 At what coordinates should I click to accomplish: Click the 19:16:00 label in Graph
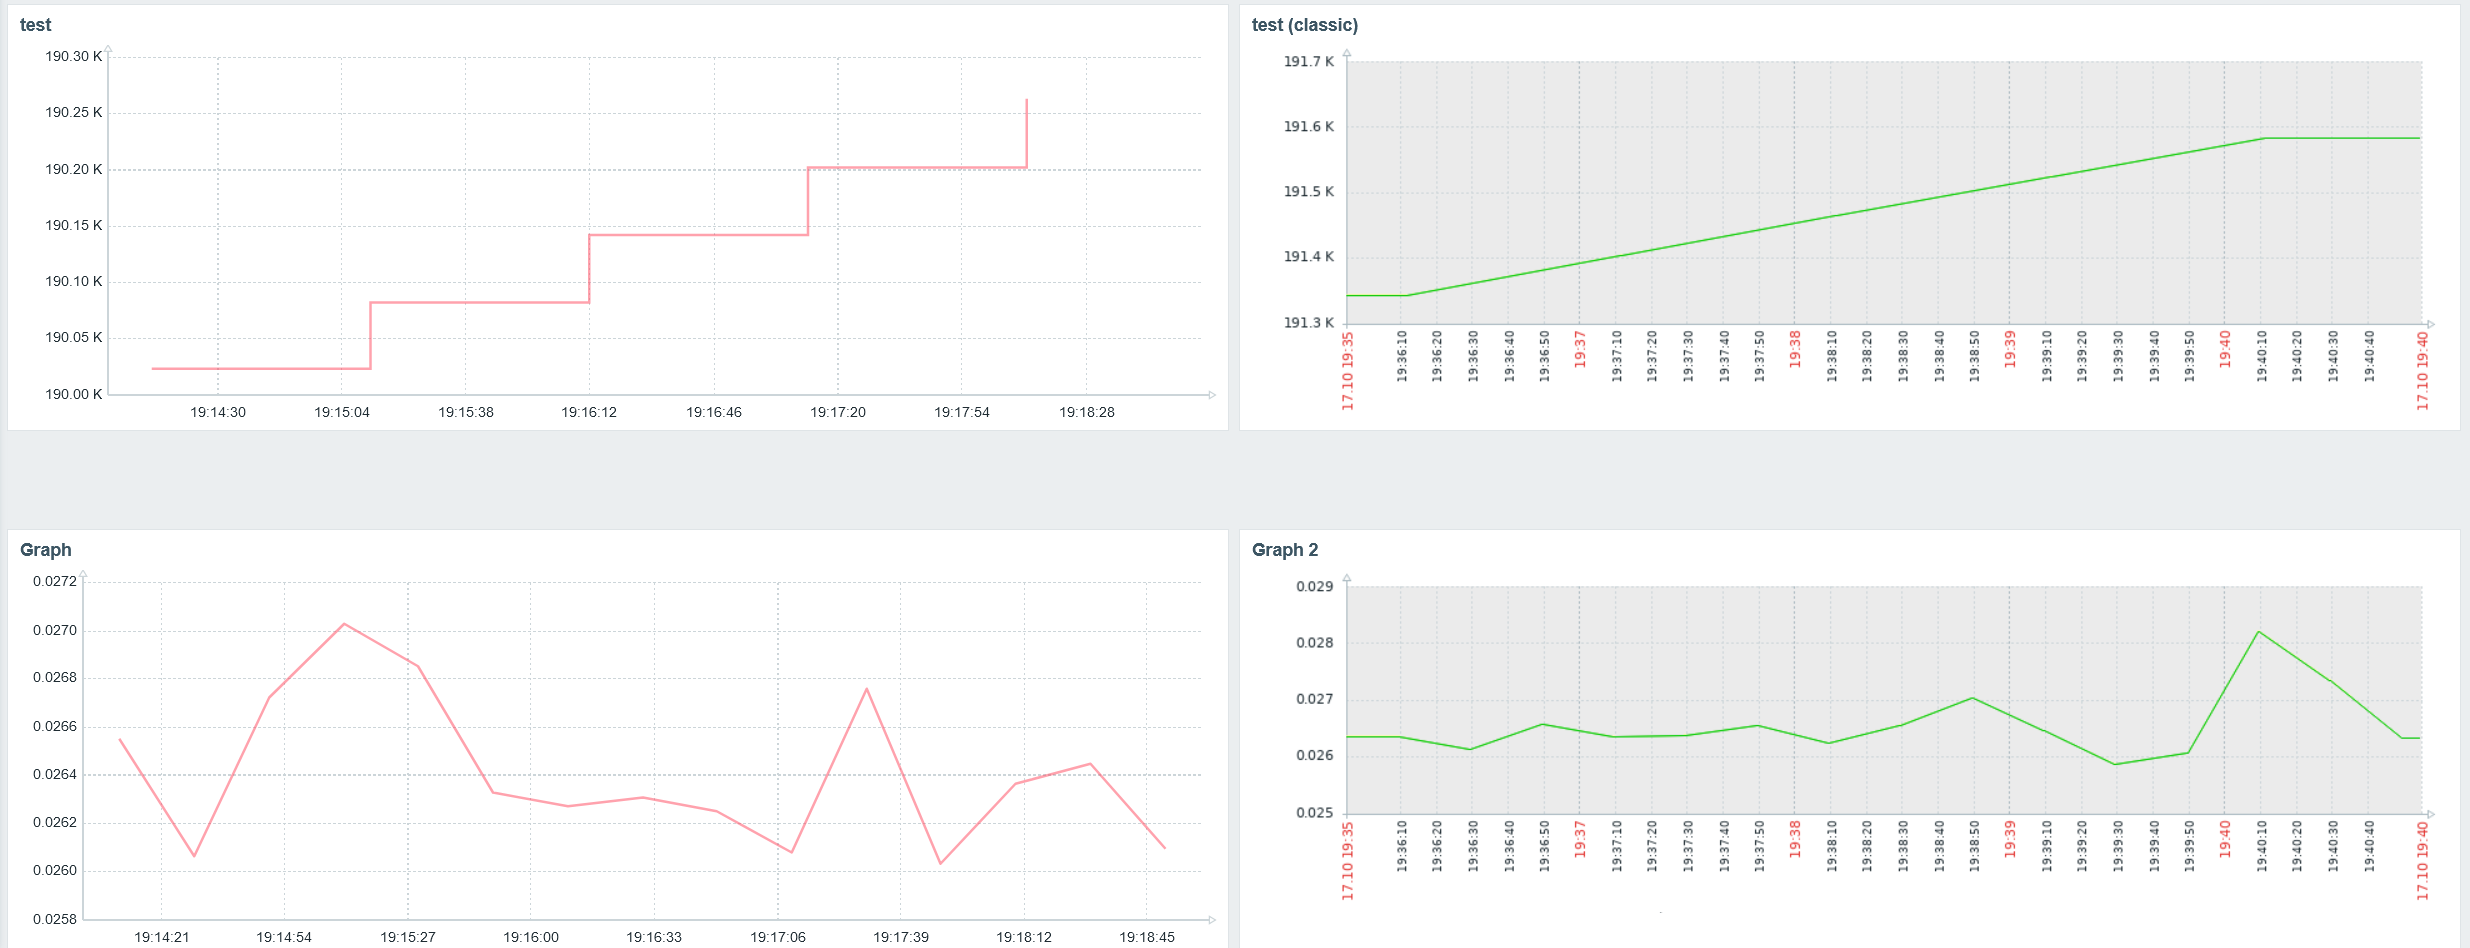point(531,937)
